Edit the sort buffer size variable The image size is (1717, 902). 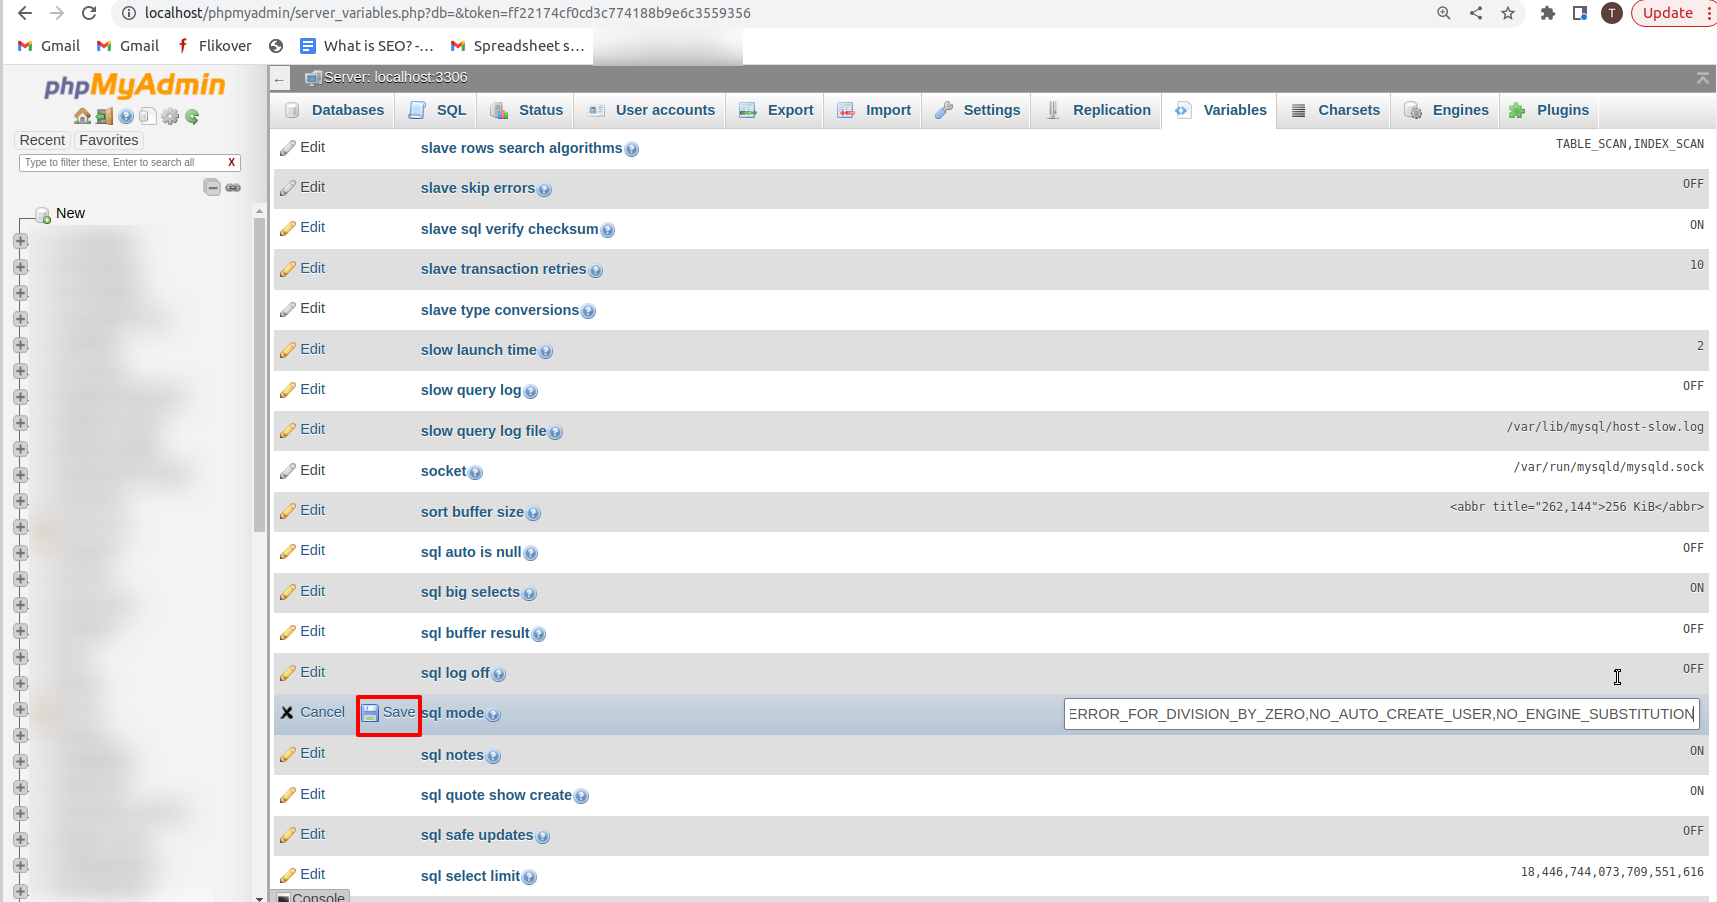click(302, 511)
